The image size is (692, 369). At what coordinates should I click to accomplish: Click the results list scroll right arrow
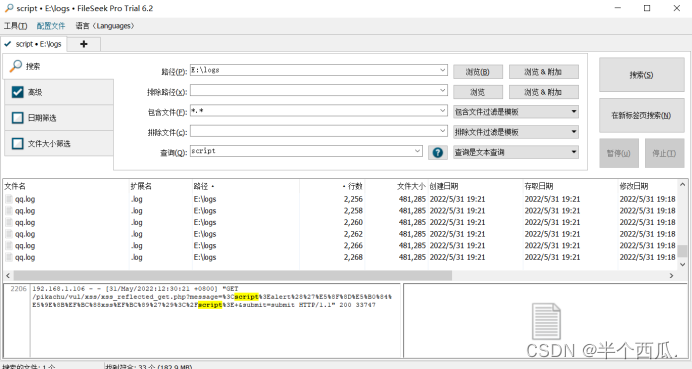tap(672, 275)
